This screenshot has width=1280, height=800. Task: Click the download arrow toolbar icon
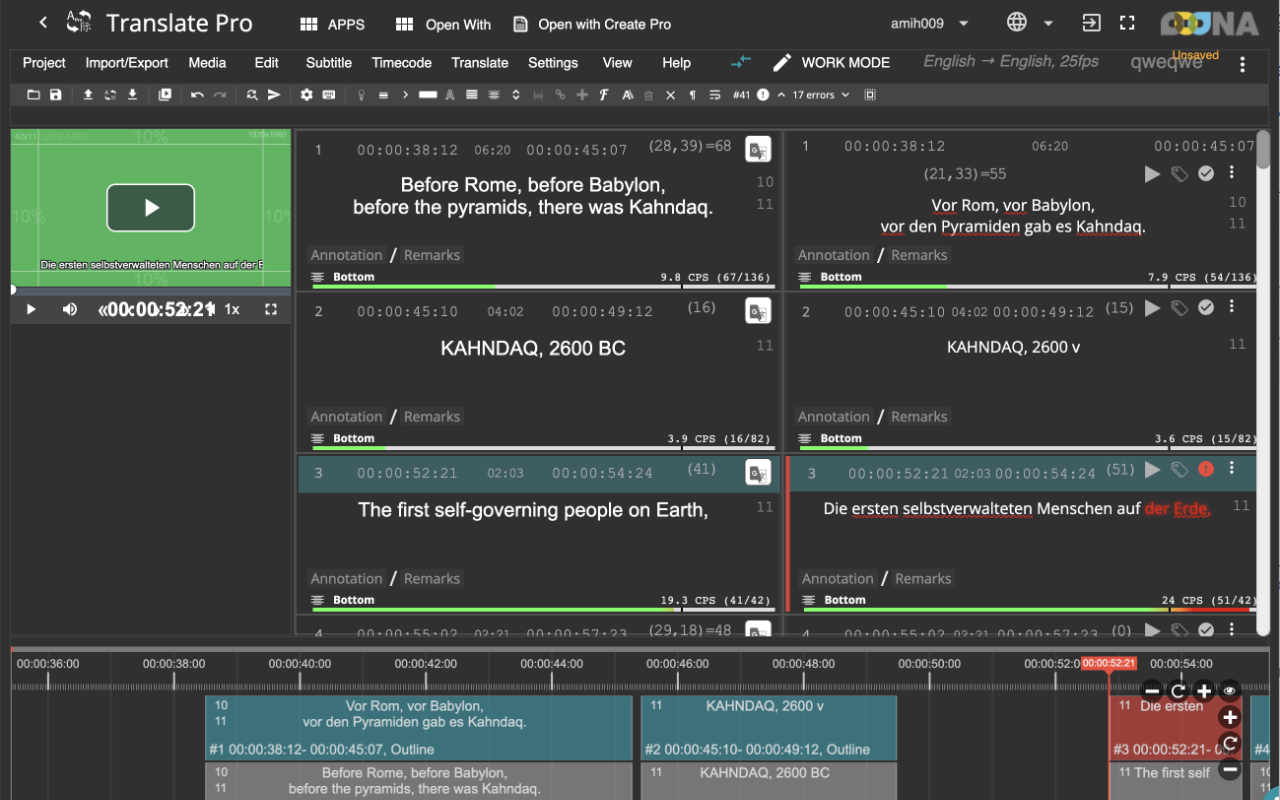132,95
